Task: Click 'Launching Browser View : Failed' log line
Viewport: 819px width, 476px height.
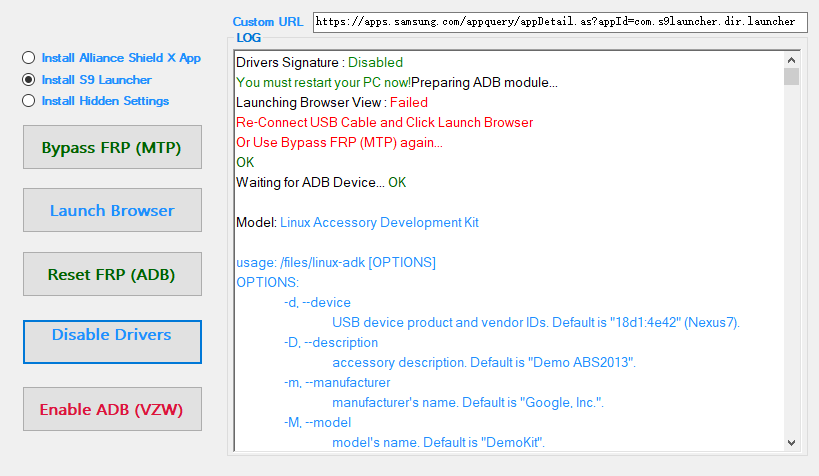Action: (x=332, y=102)
